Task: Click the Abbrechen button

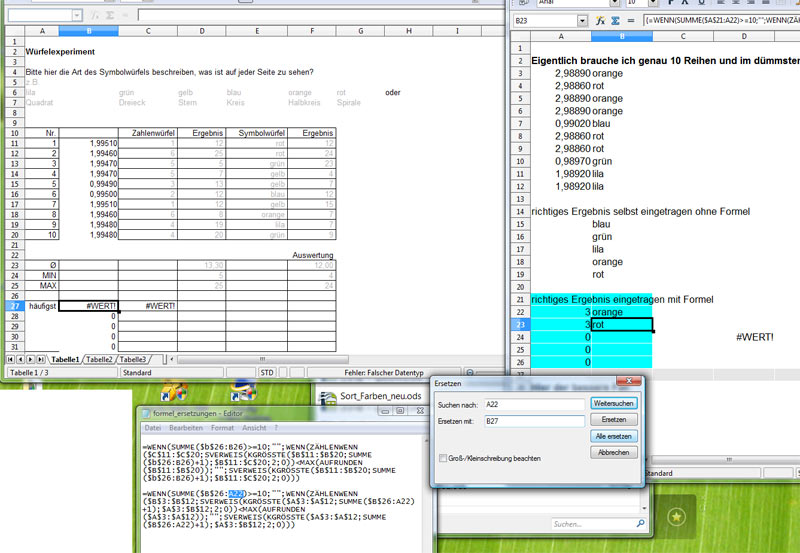Action: click(614, 452)
